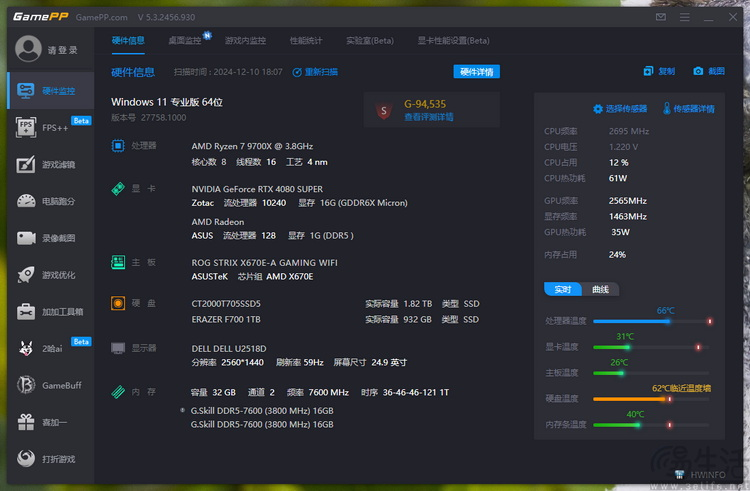
Task: Click the second G.Skill DDR5-7600 memory row
Action: click(262, 424)
